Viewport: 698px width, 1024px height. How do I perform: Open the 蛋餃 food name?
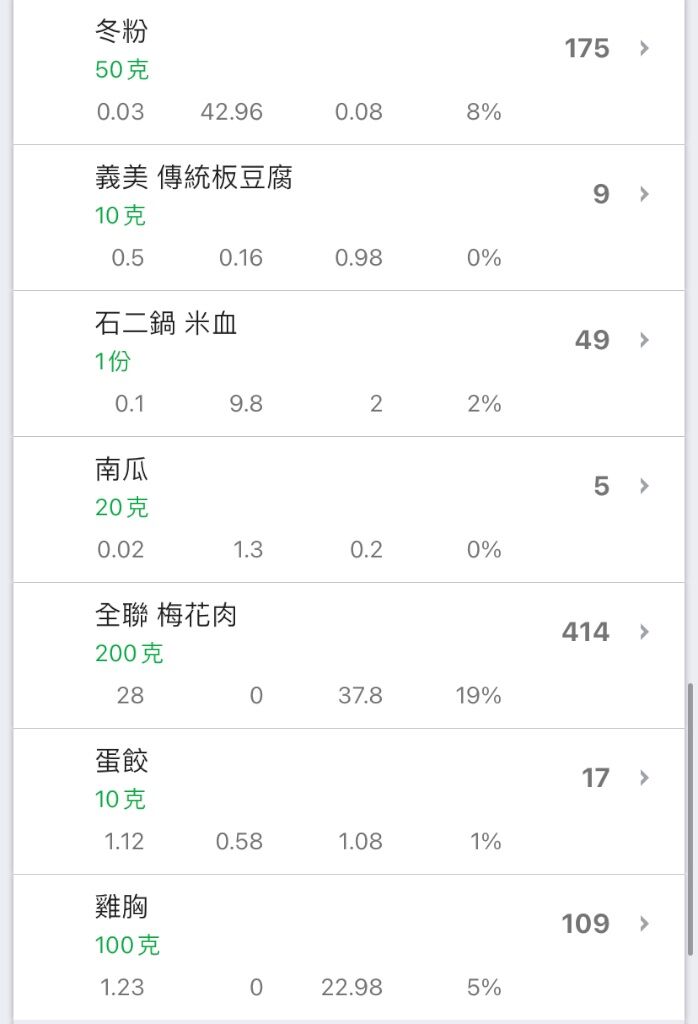click(x=121, y=761)
